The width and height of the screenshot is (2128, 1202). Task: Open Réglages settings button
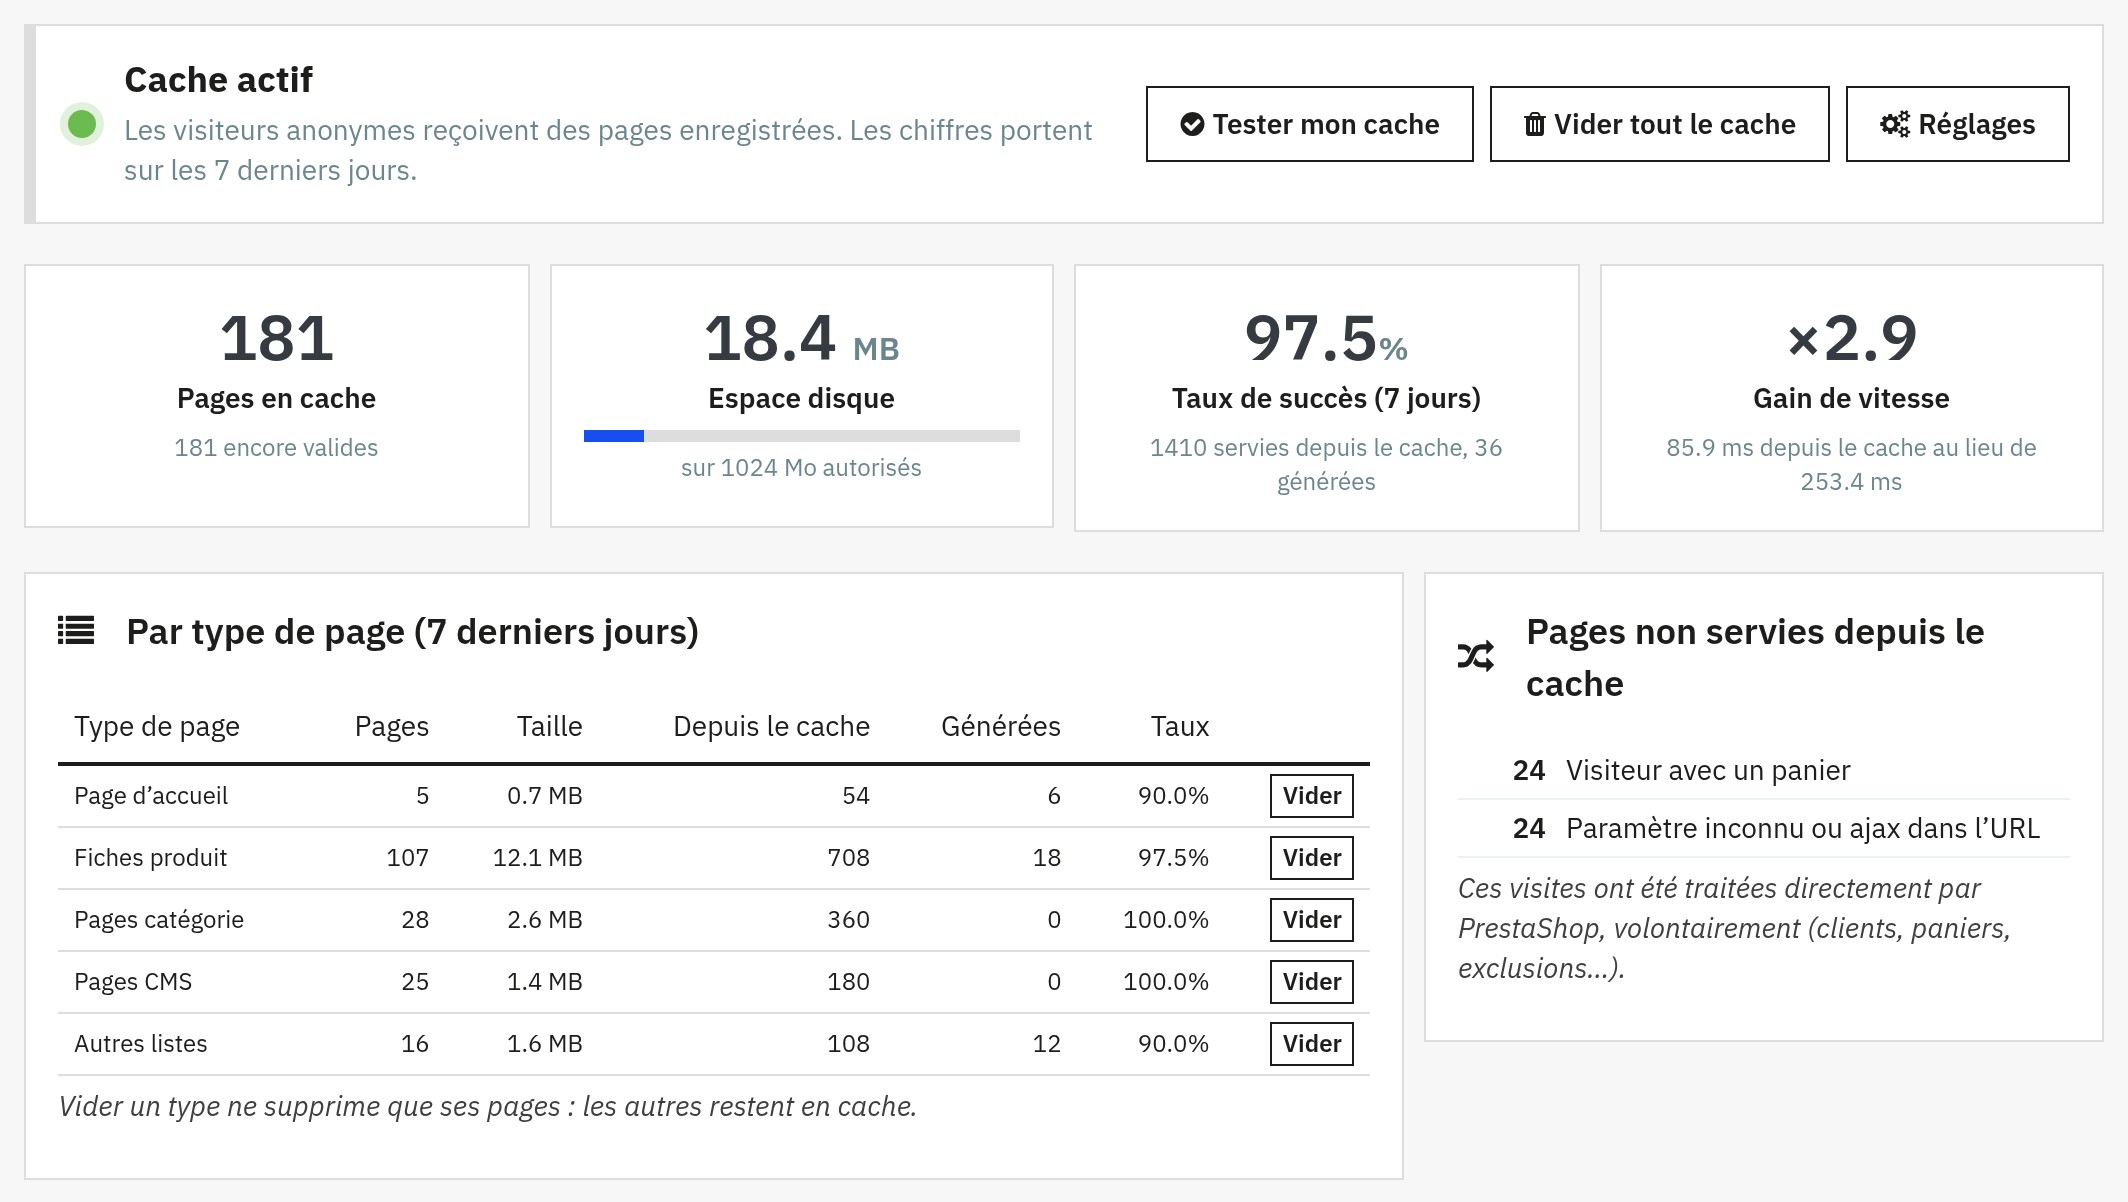click(1957, 124)
